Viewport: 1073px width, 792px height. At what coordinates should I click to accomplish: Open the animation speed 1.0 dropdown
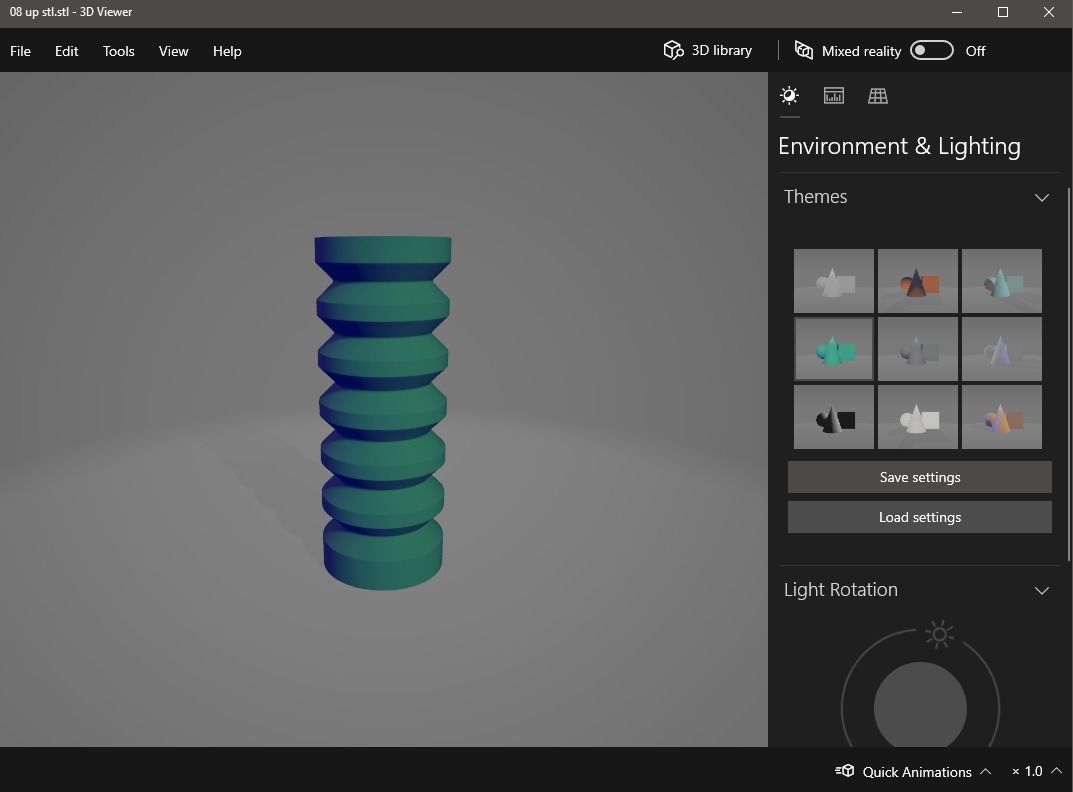click(x=1037, y=771)
